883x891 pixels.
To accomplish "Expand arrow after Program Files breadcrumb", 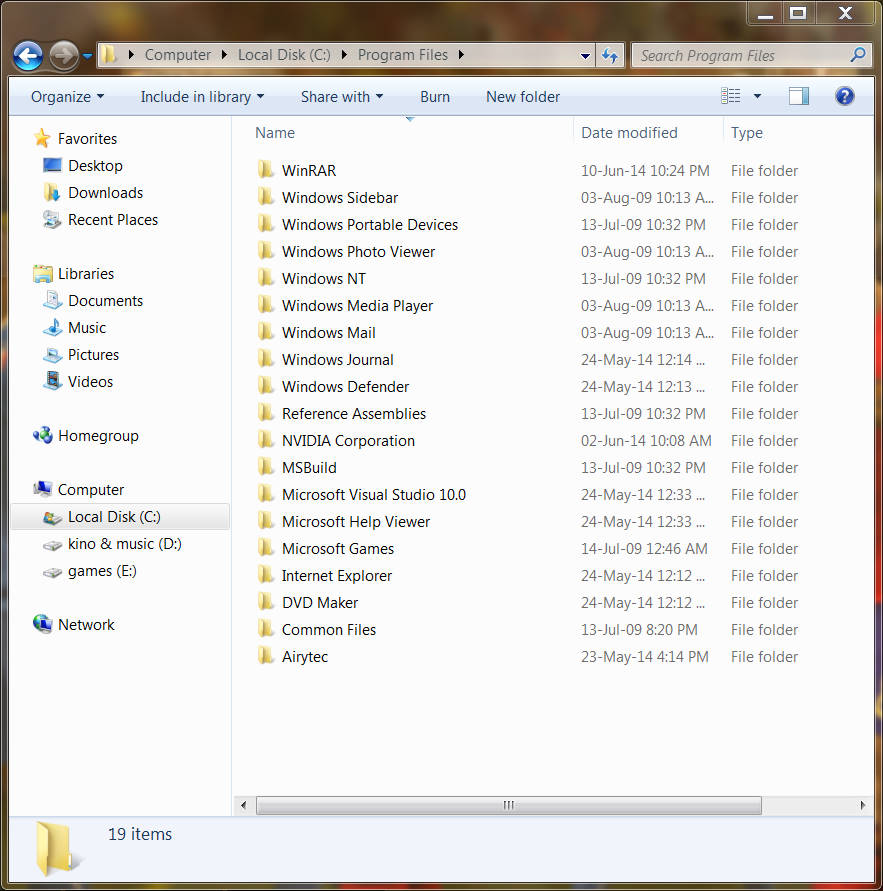I will tap(461, 55).
